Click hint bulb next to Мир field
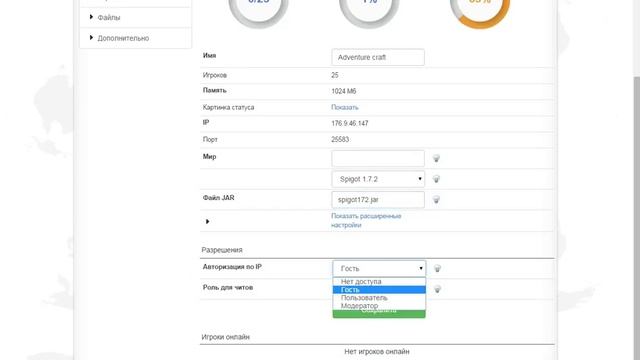640x360 pixels. coord(436,158)
